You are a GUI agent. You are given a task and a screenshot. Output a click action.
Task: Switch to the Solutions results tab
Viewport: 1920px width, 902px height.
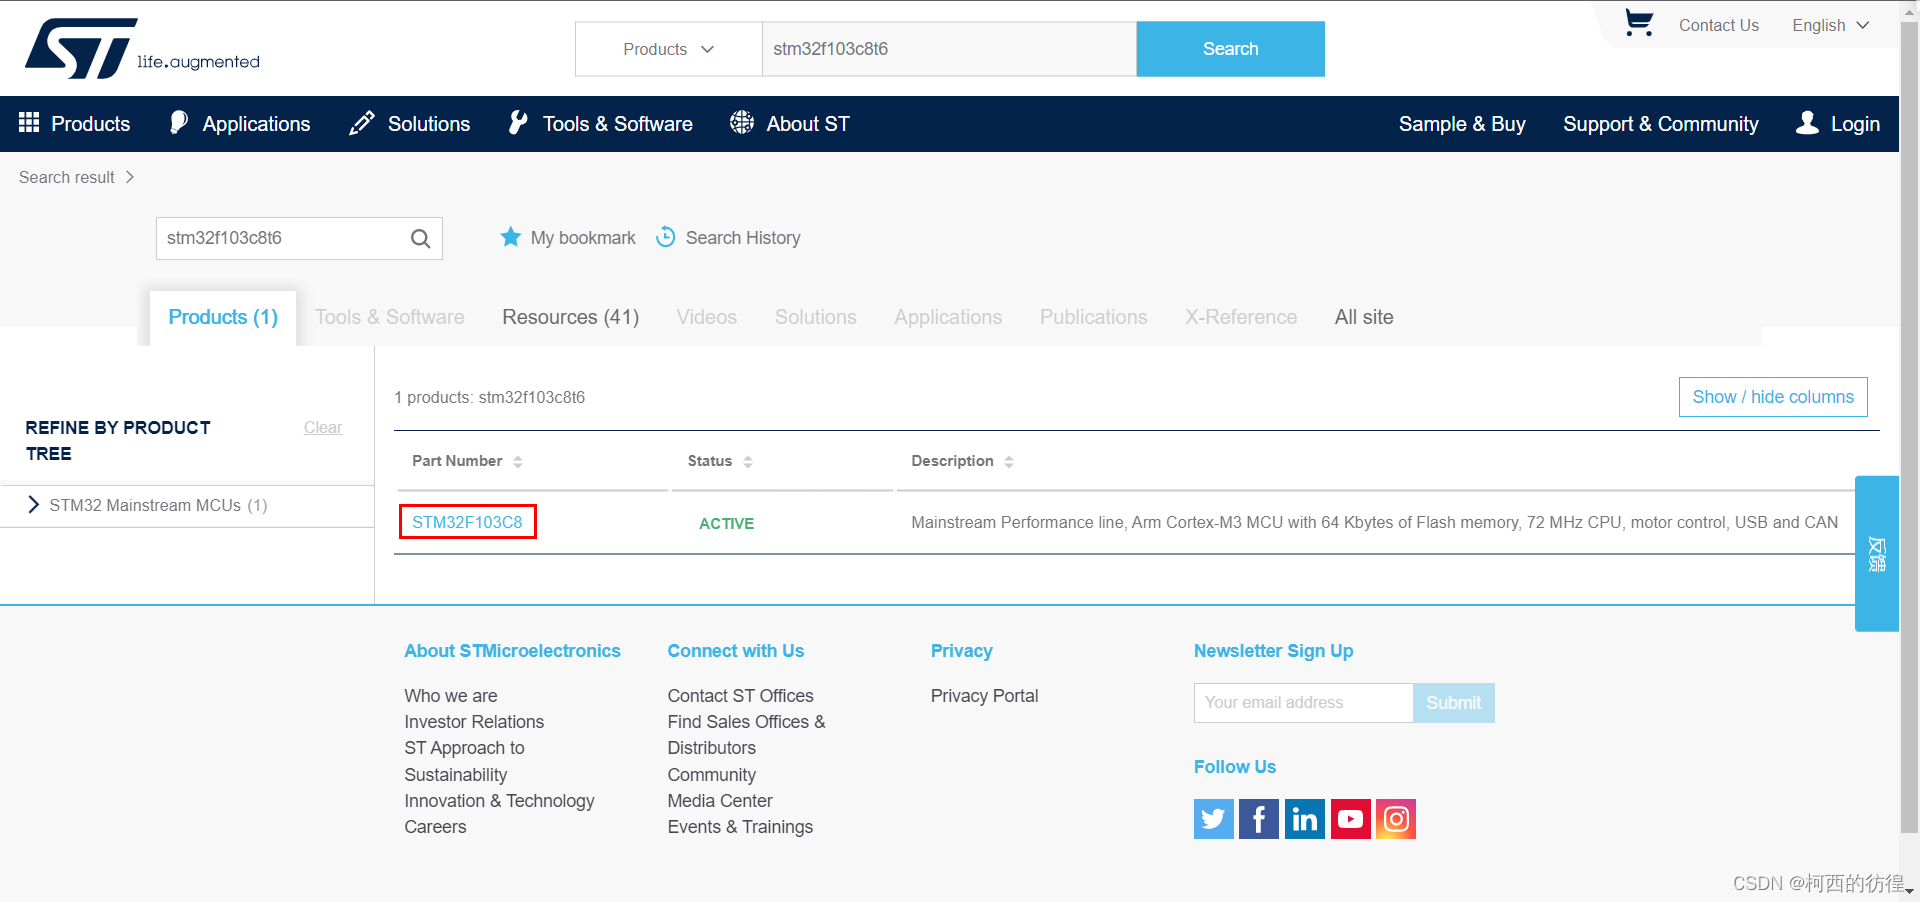[815, 317]
